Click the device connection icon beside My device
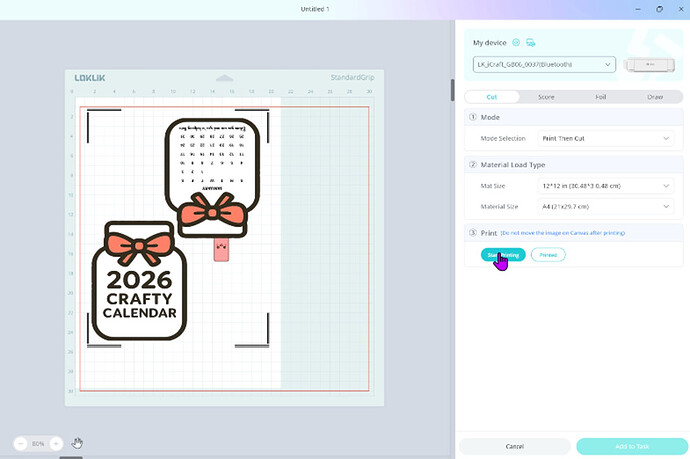 tap(530, 42)
